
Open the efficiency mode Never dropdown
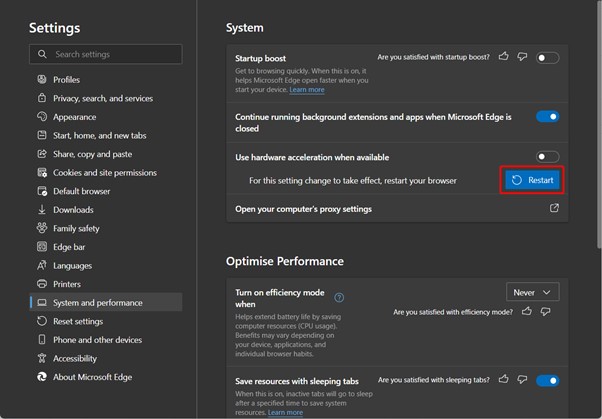pyautogui.click(x=533, y=292)
